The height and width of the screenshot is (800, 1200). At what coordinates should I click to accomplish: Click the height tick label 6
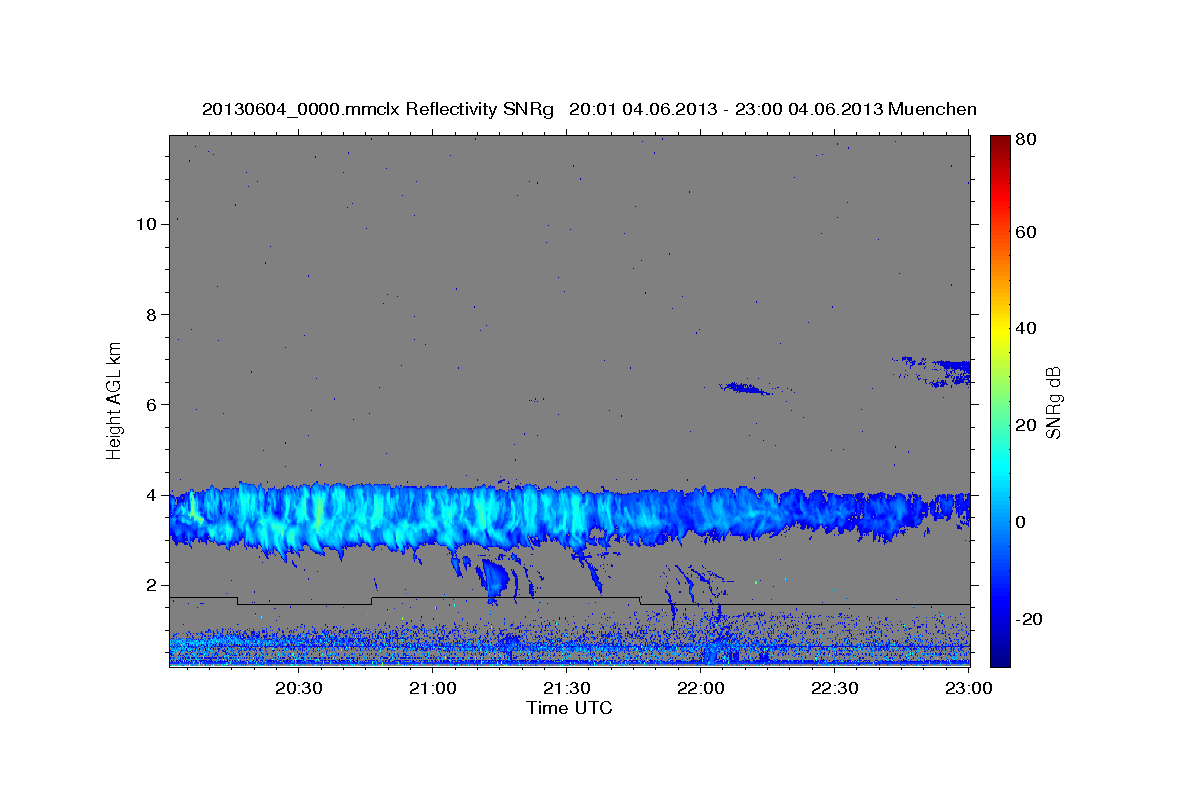point(151,404)
